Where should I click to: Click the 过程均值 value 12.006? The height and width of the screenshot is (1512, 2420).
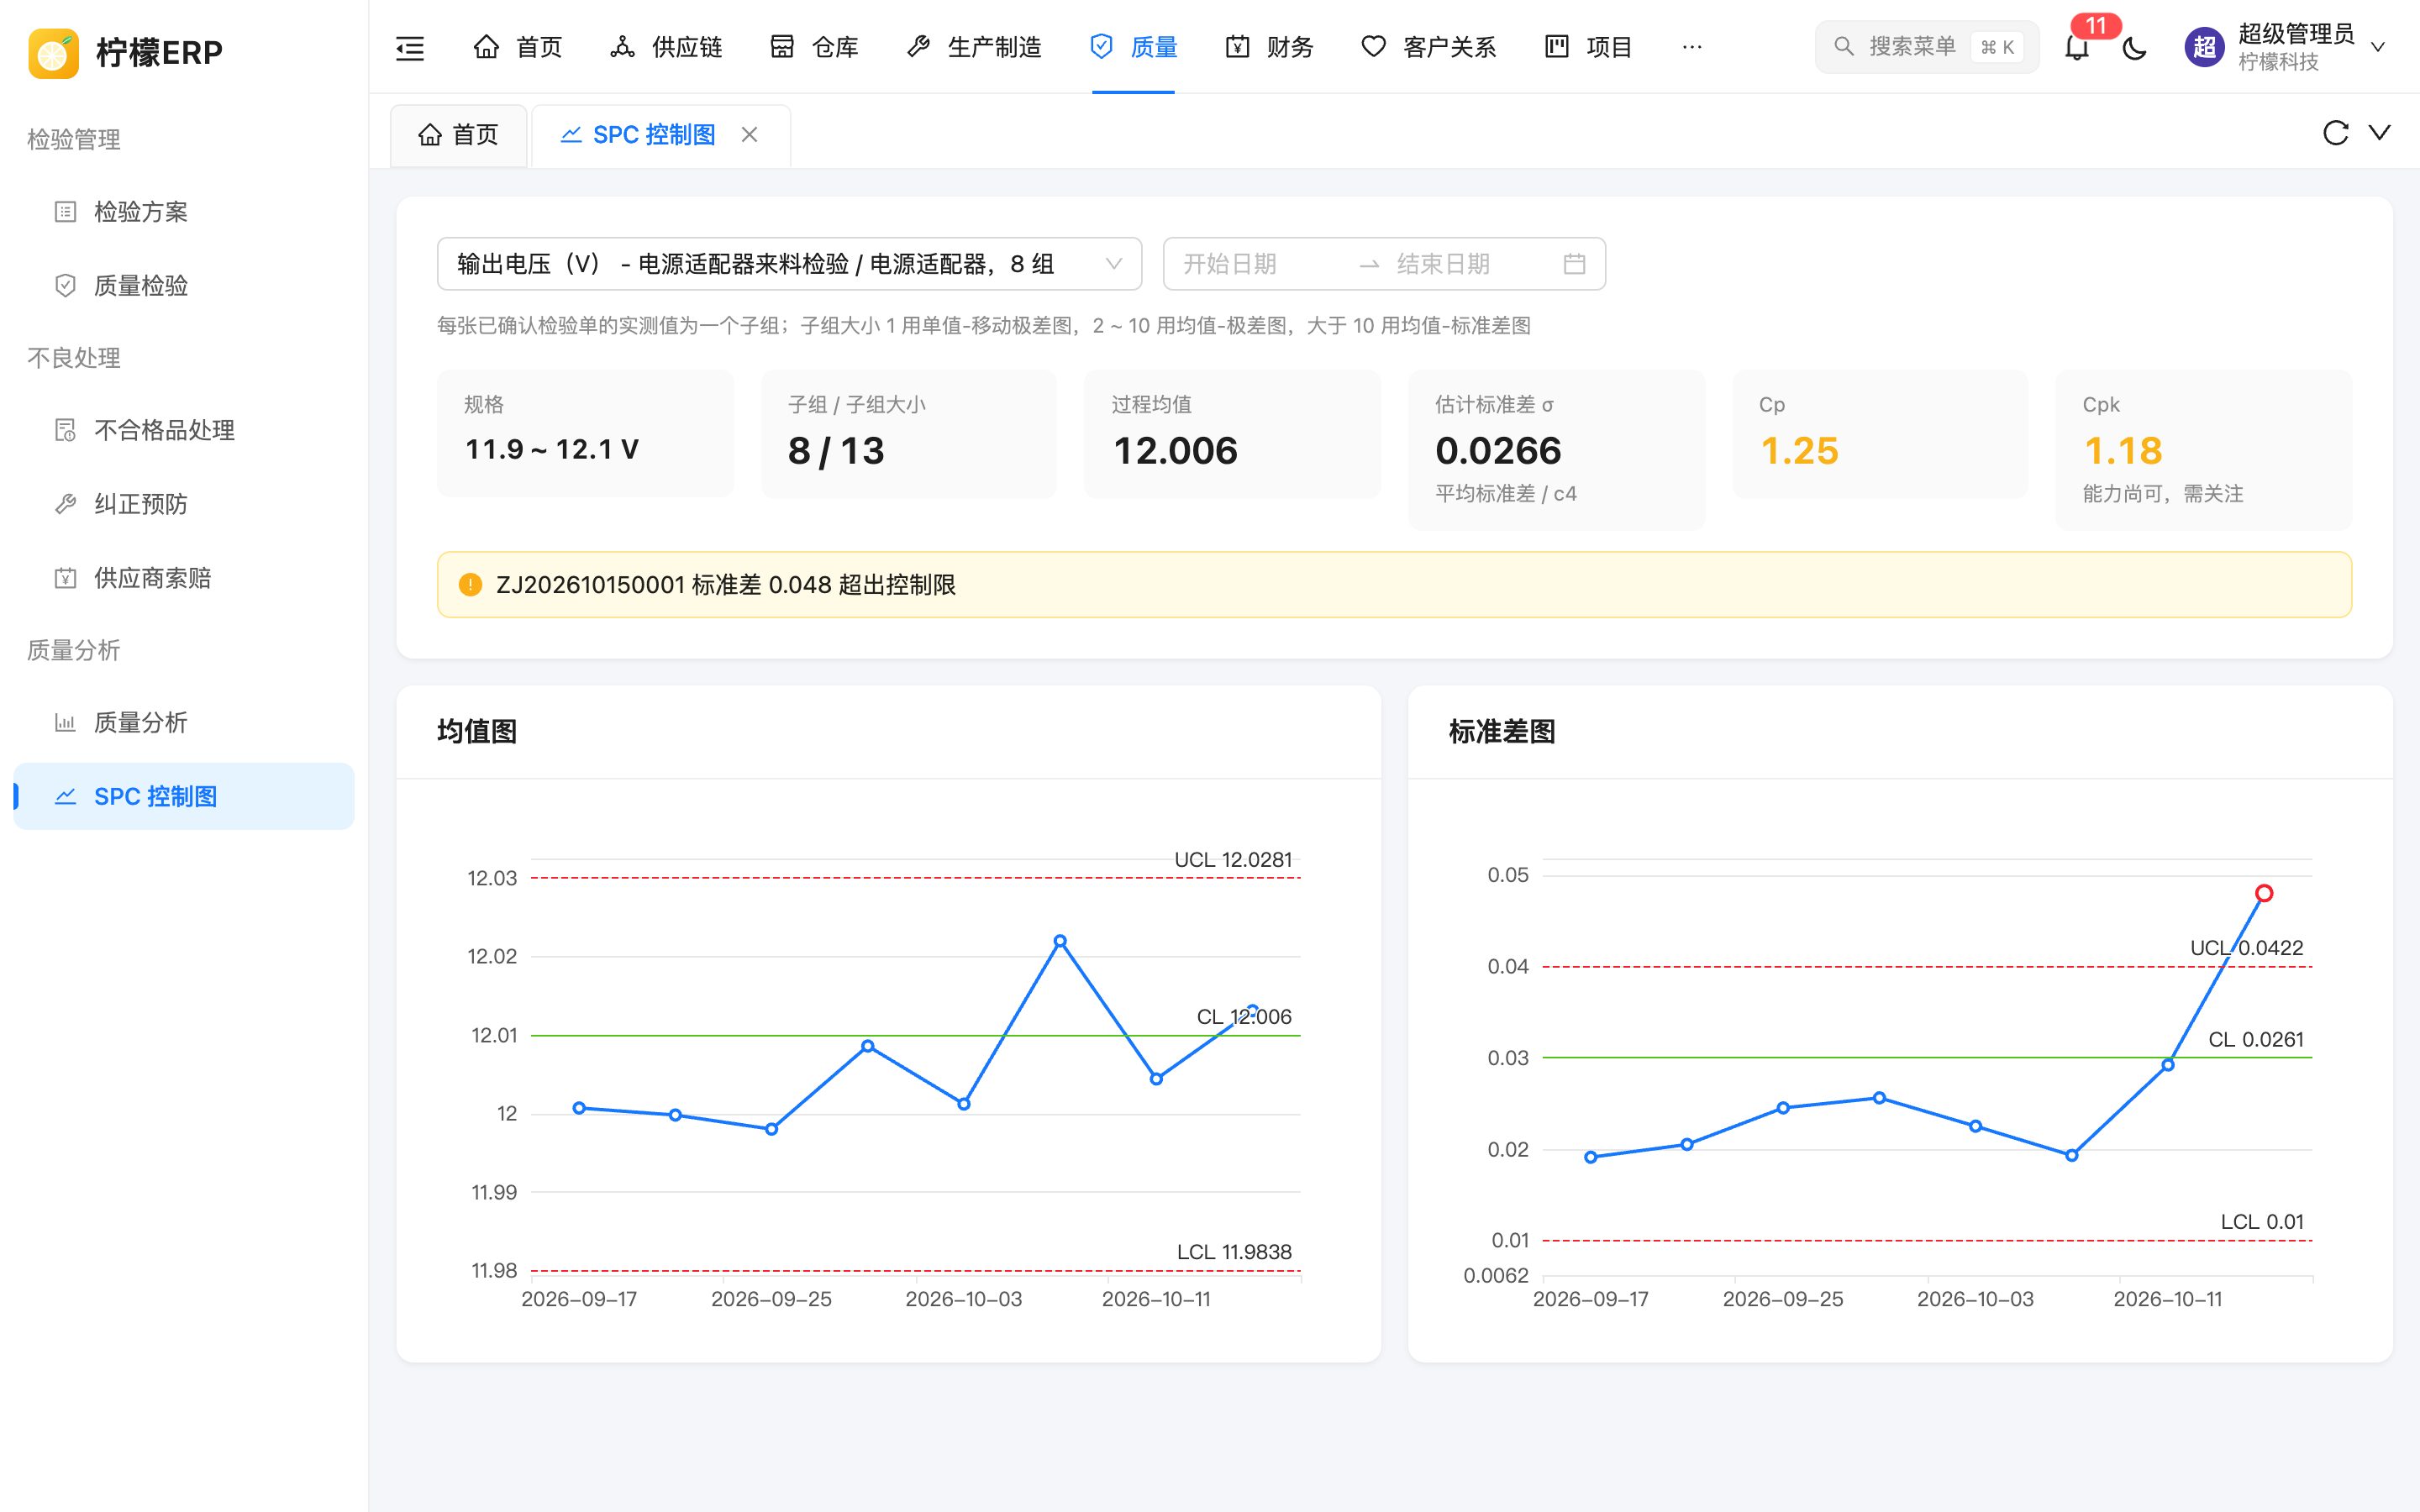pyautogui.click(x=1175, y=451)
